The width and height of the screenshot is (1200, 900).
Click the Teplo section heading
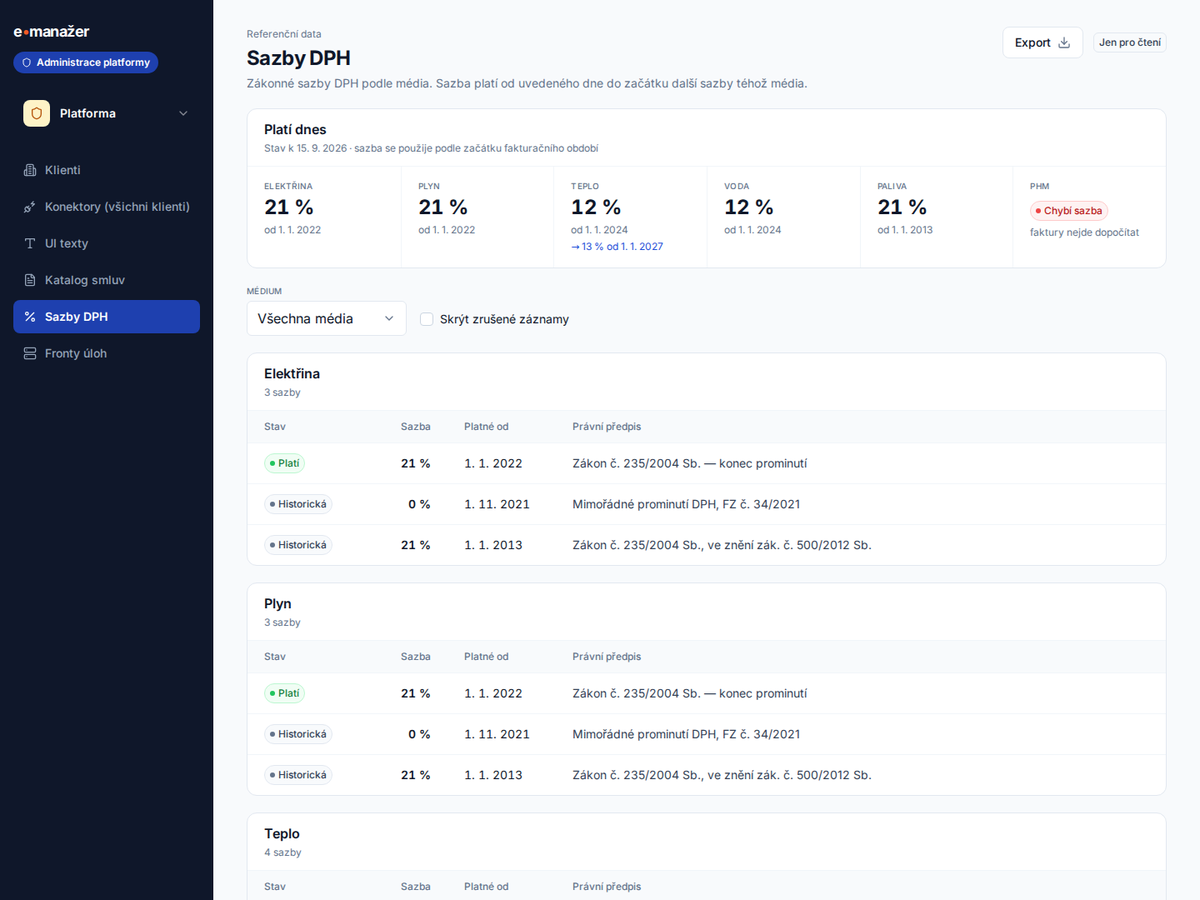point(282,834)
